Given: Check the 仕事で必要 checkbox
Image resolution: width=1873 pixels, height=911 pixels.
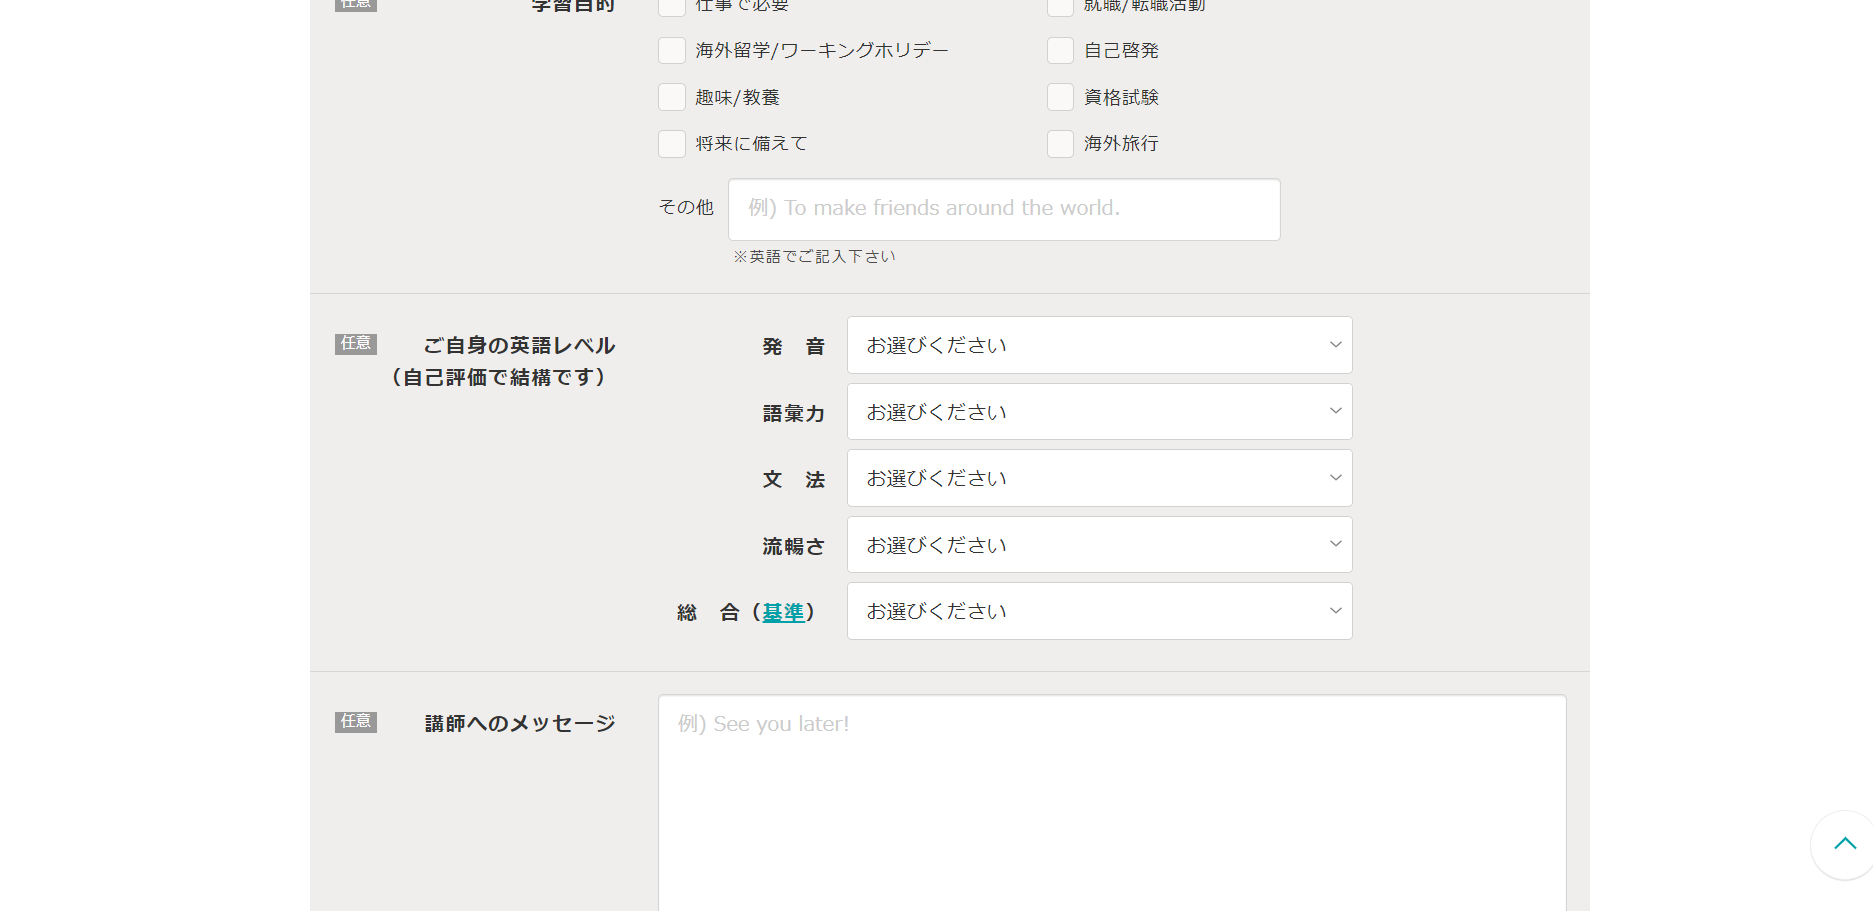Looking at the screenshot, I should pyautogui.click(x=672, y=6).
